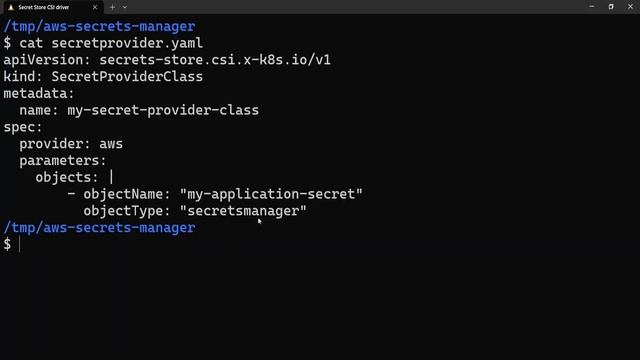The image size is (640, 360).
Task: Click the 'my-secret-provider-class' name value
Action: [163, 110]
